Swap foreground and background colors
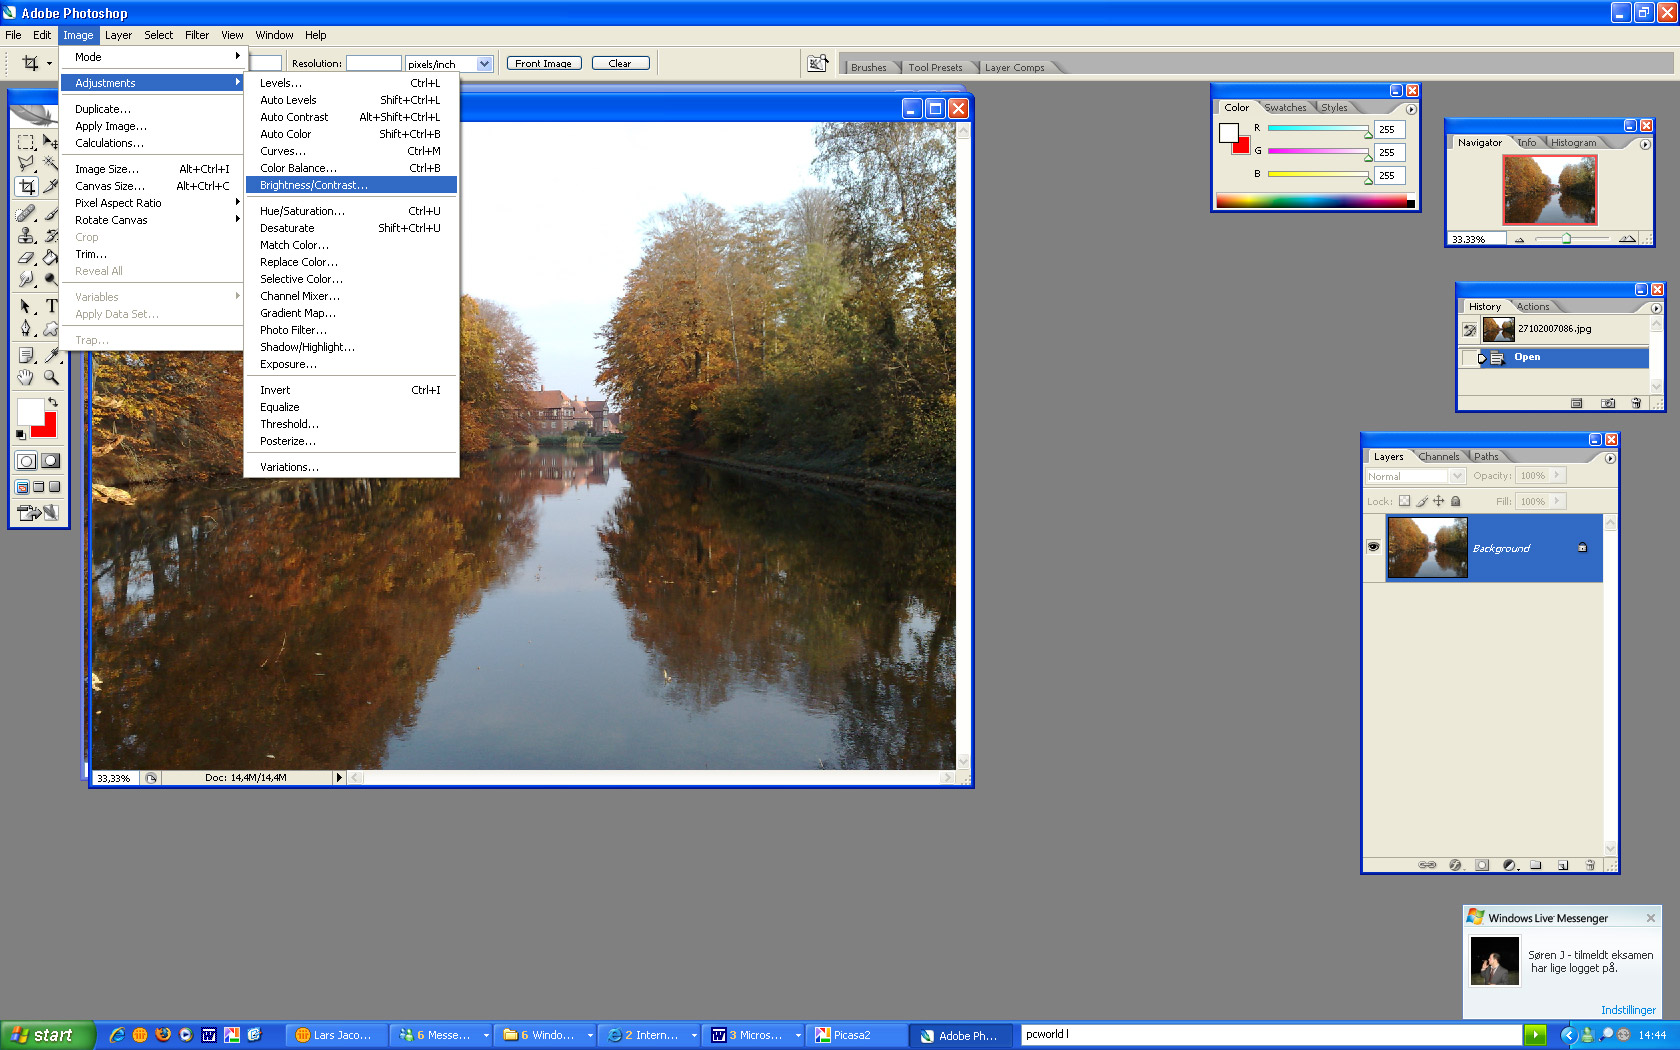 tap(53, 402)
